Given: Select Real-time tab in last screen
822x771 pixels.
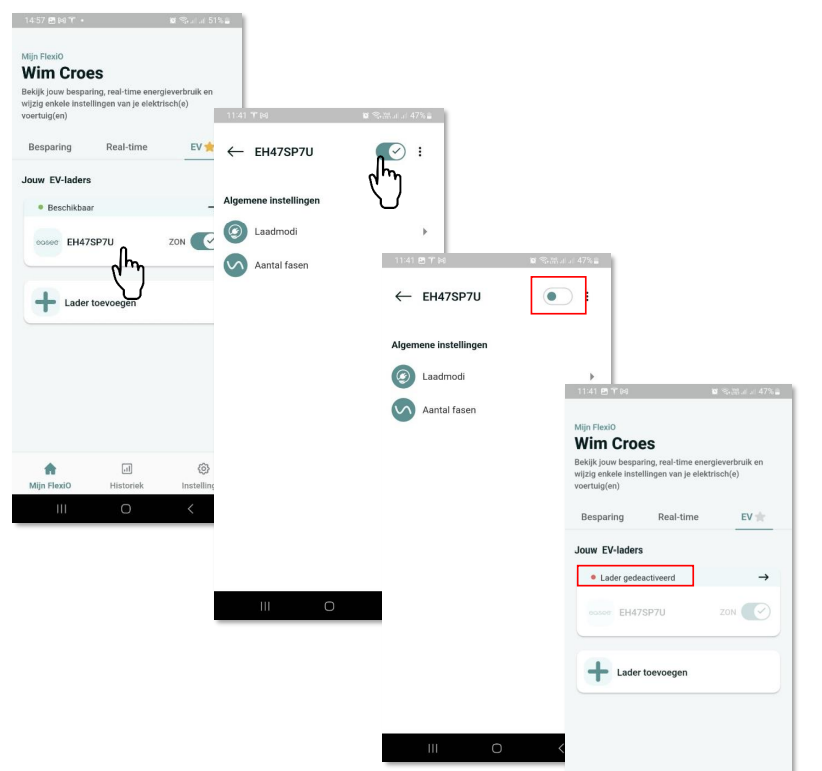Looking at the screenshot, I should click(678, 517).
